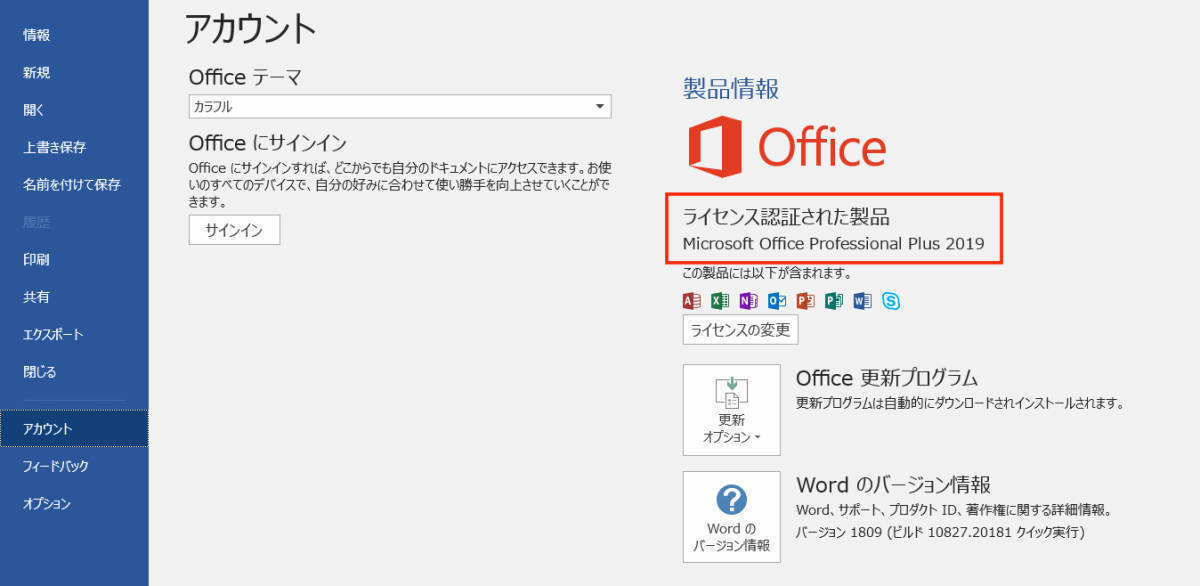This screenshot has height=586, width=1200.
Task: Click the PowerPoint app icon
Action: coord(805,301)
